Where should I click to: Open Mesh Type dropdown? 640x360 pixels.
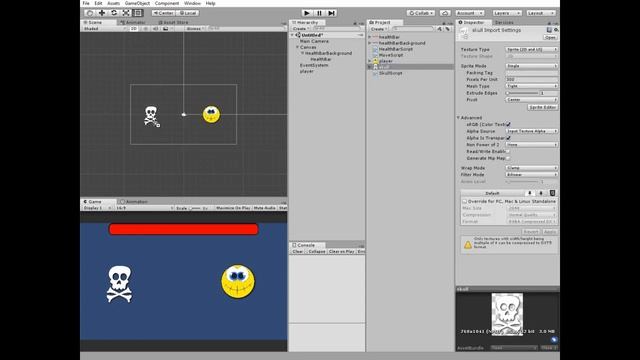531,86
